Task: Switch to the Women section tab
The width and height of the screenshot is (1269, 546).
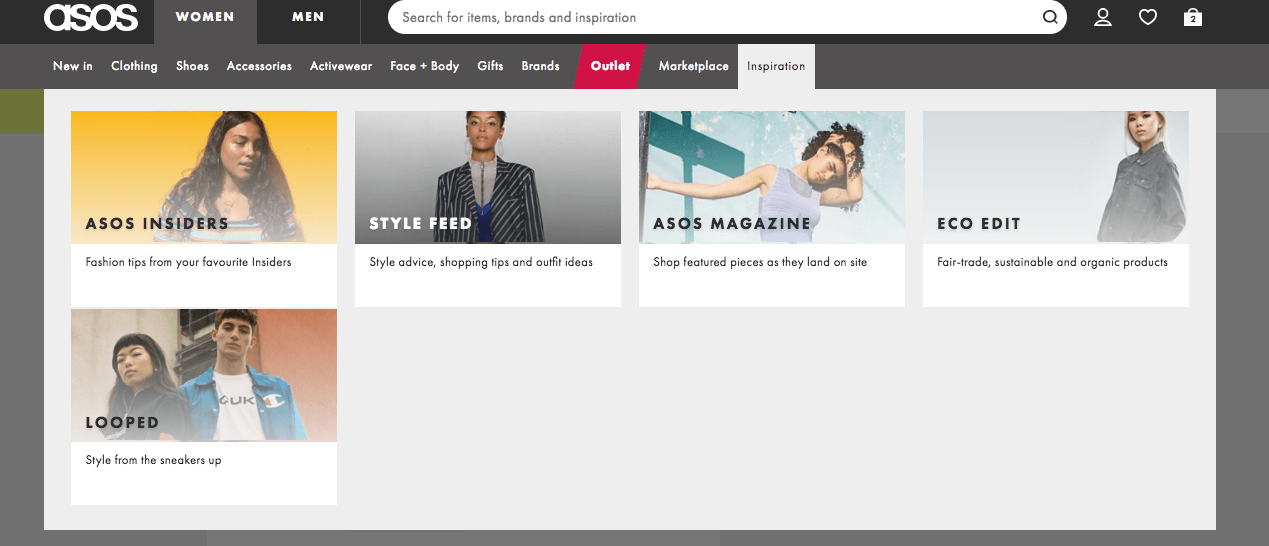Action: click(205, 18)
